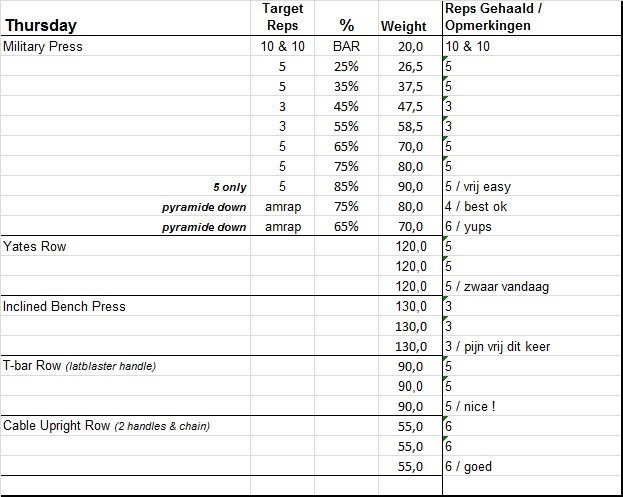
Task: Select the 58,5 weight cell
Action: click(x=411, y=126)
